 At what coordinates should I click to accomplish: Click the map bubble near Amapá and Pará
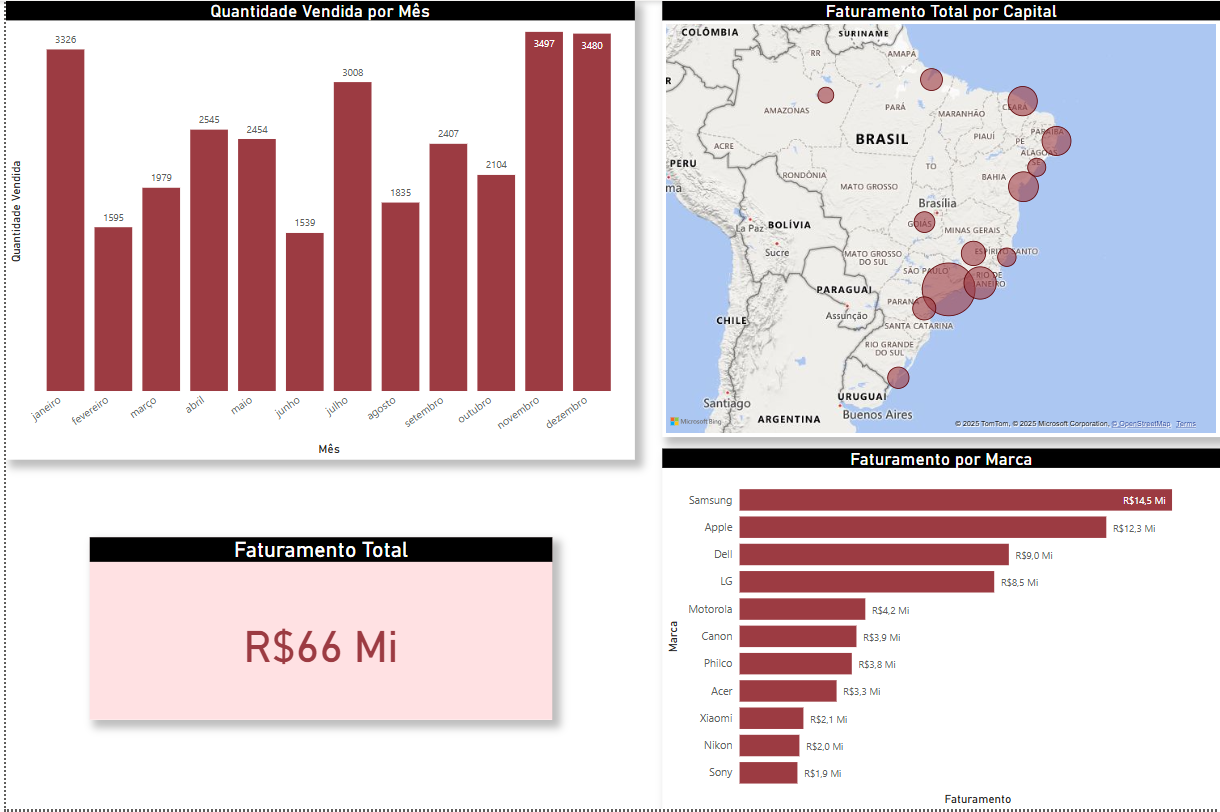[x=932, y=80]
